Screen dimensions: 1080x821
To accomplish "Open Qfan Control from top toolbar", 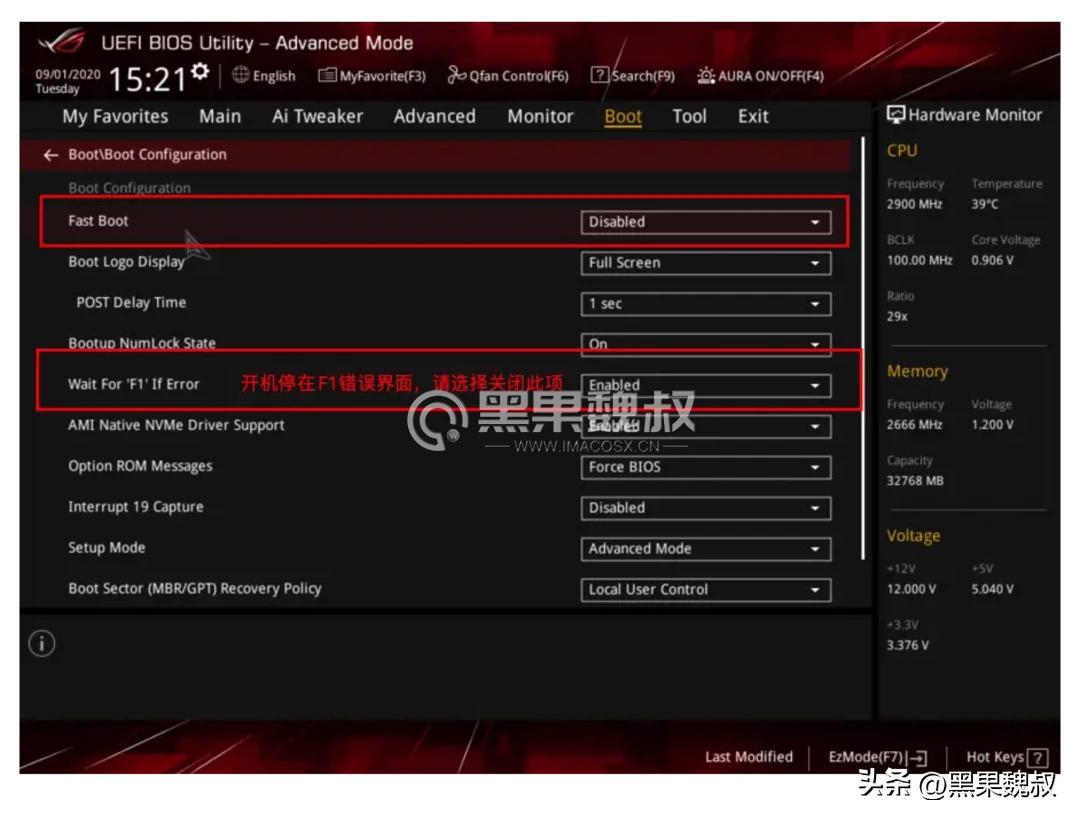I will [x=509, y=75].
